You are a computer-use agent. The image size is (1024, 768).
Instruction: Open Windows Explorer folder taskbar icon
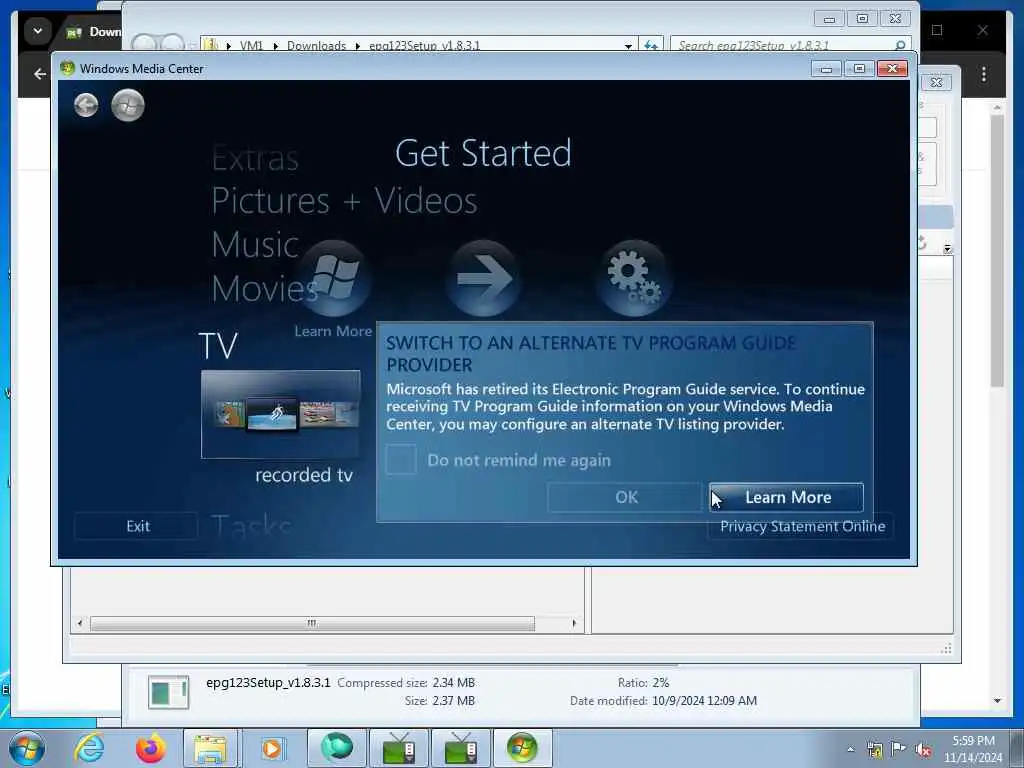210,748
